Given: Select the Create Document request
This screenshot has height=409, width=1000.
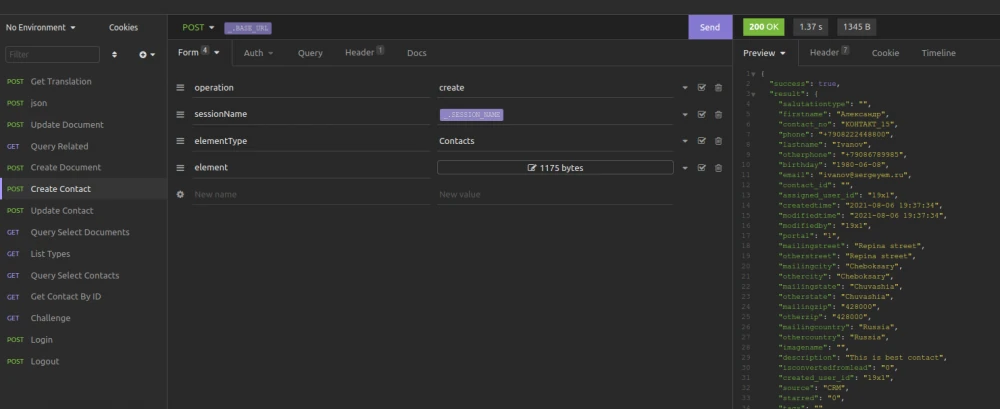Looking at the screenshot, I should pyautogui.click(x=84, y=167).
